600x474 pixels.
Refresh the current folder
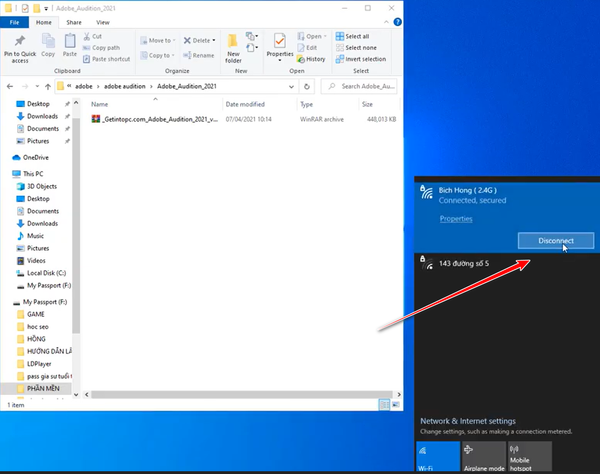(x=307, y=86)
